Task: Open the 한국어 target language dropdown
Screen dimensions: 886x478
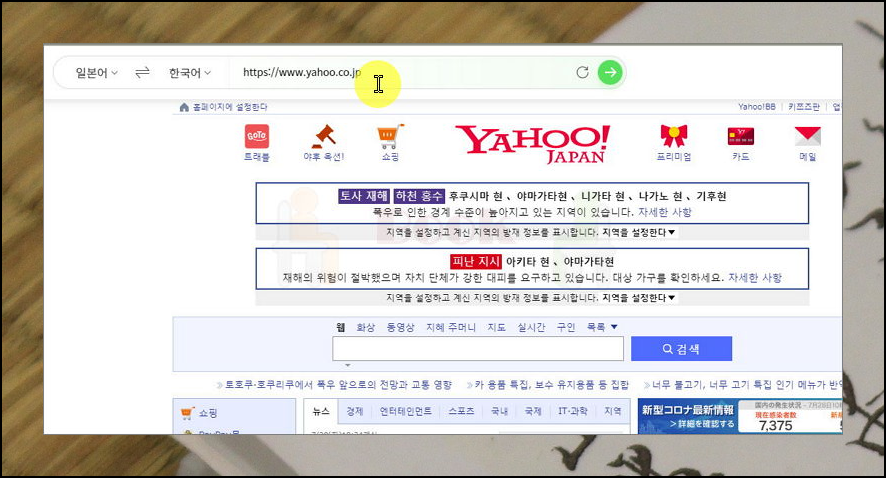Action: click(x=190, y=73)
